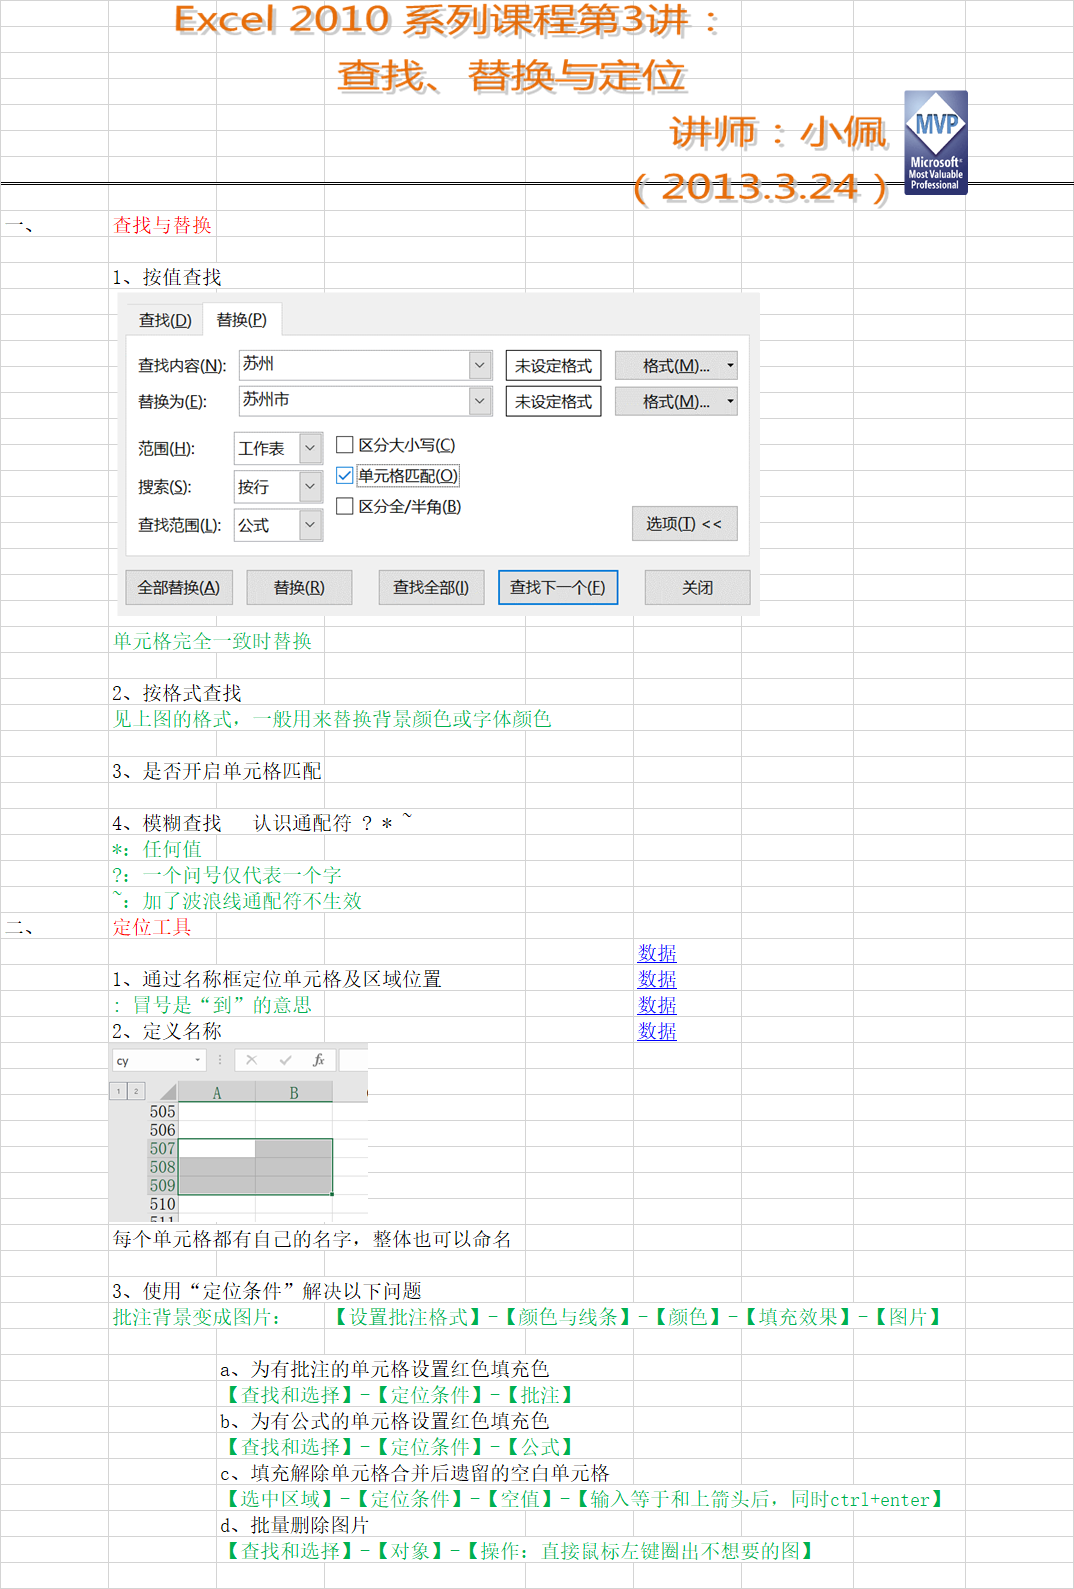Viewport: 1074px width, 1589px height.
Task: Expand the 搜索 按行 dropdown
Action: click(x=310, y=486)
